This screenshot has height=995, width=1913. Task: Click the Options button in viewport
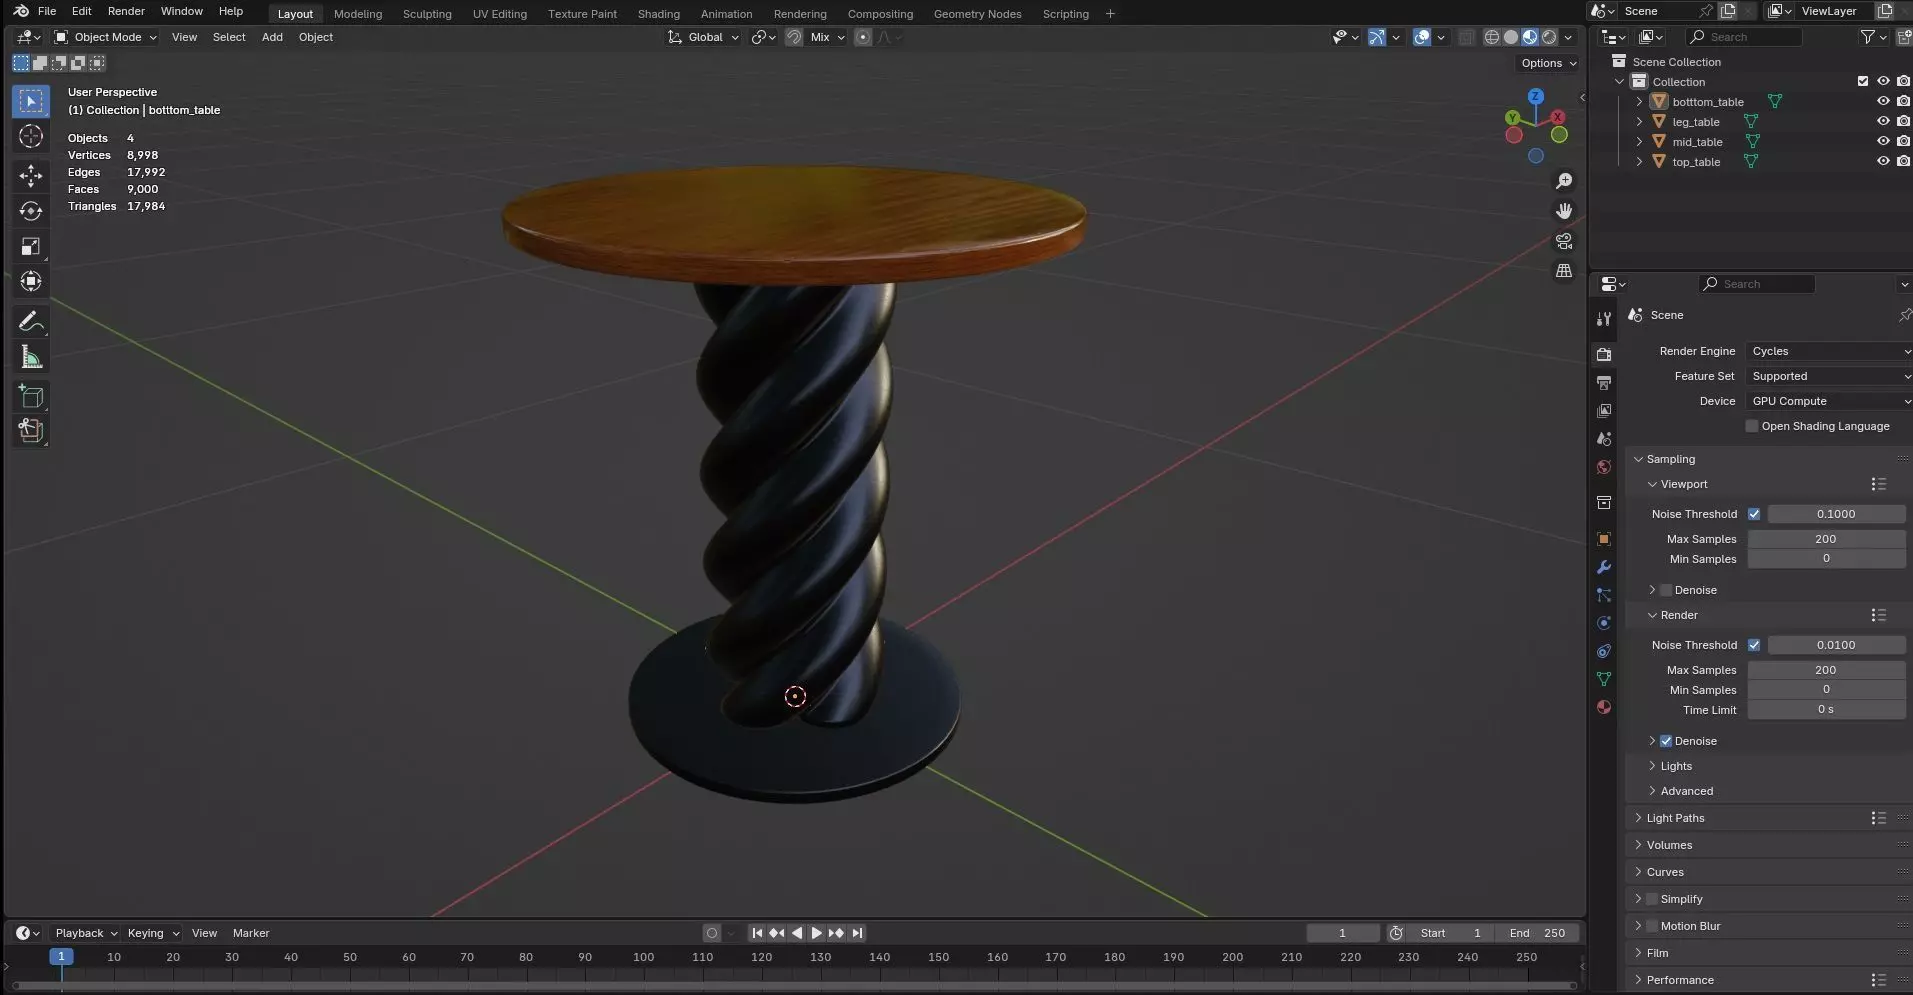[1548, 63]
